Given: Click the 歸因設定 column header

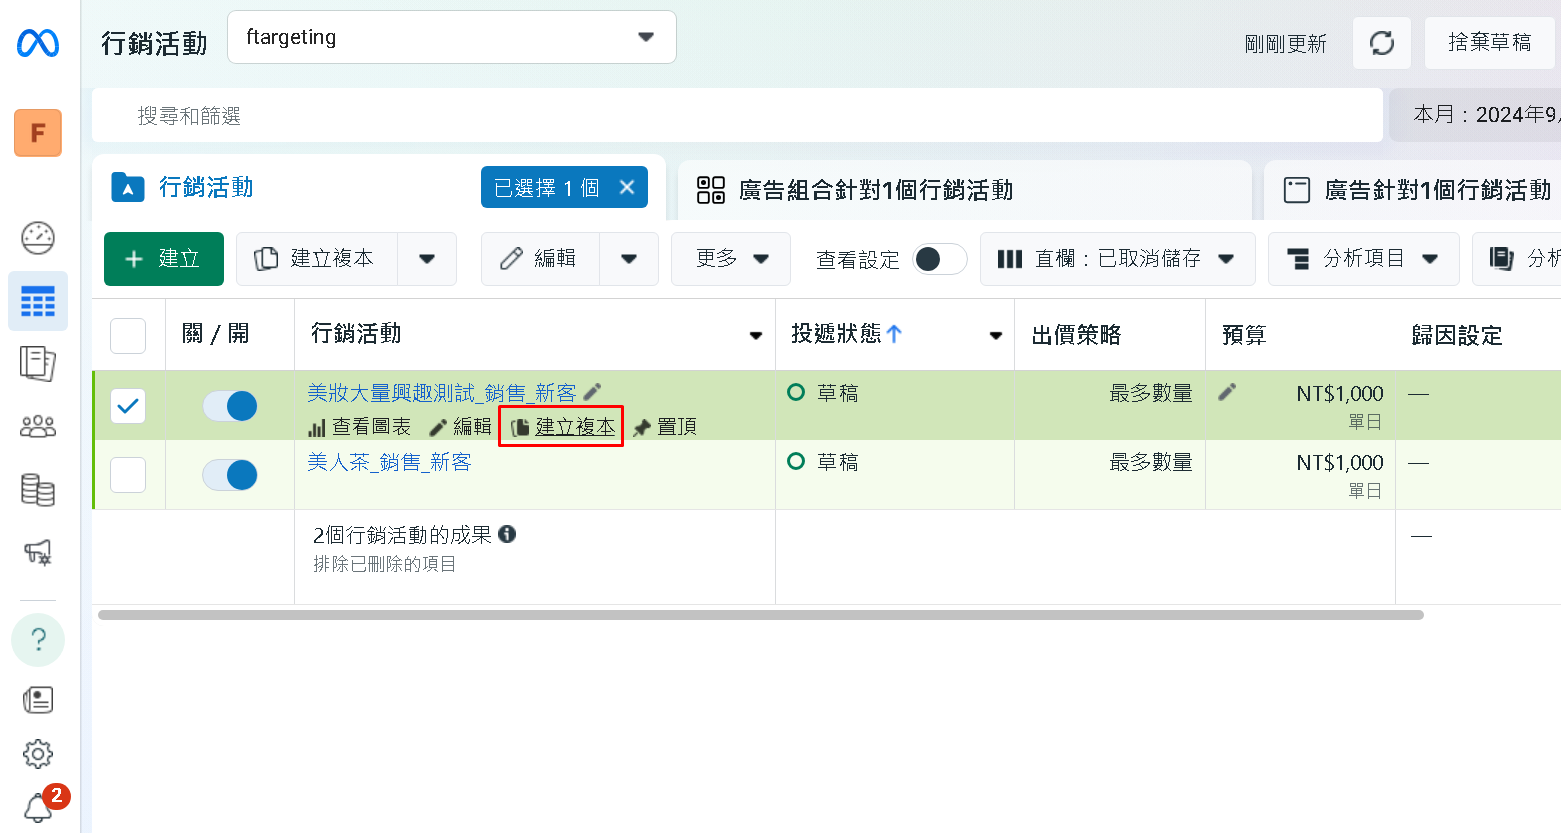Looking at the screenshot, I should 1457,336.
